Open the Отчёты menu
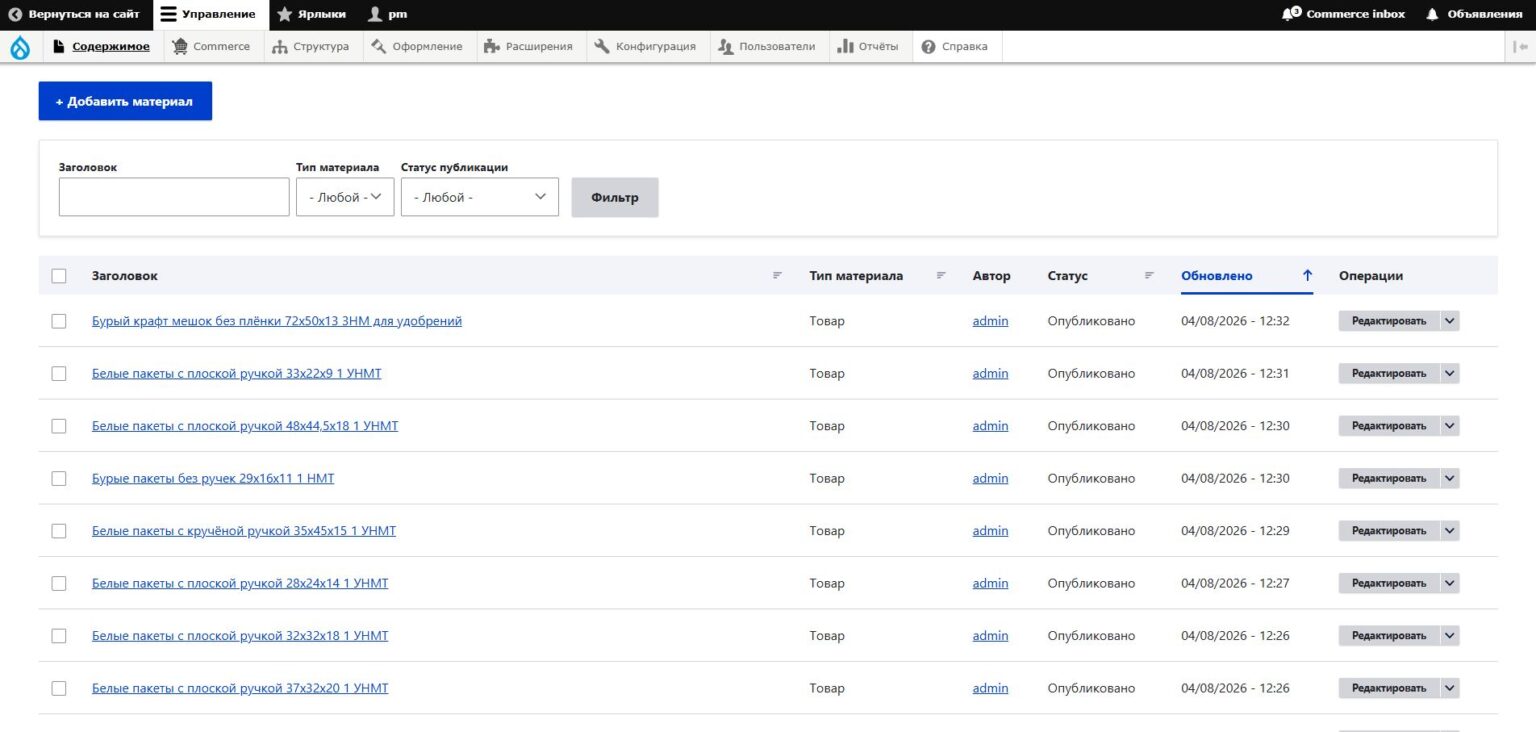This screenshot has height=732, width=1536. [x=868, y=46]
